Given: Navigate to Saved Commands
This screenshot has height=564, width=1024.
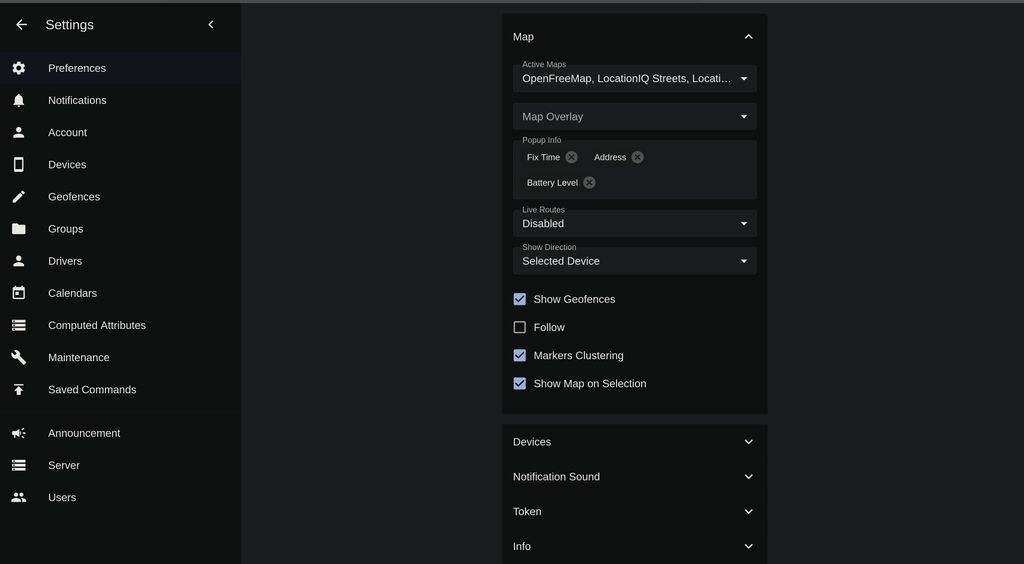Looking at the screenshot, I should pos(92,390).
